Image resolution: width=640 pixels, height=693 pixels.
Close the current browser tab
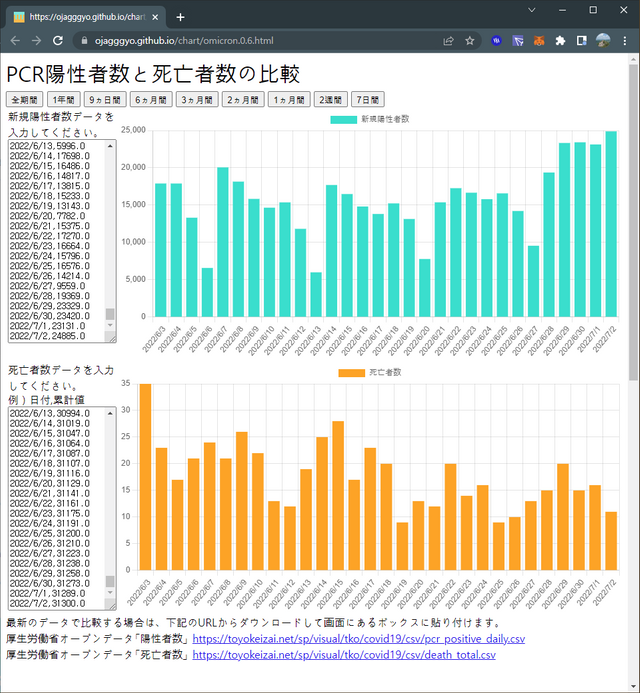click(155, 17)
